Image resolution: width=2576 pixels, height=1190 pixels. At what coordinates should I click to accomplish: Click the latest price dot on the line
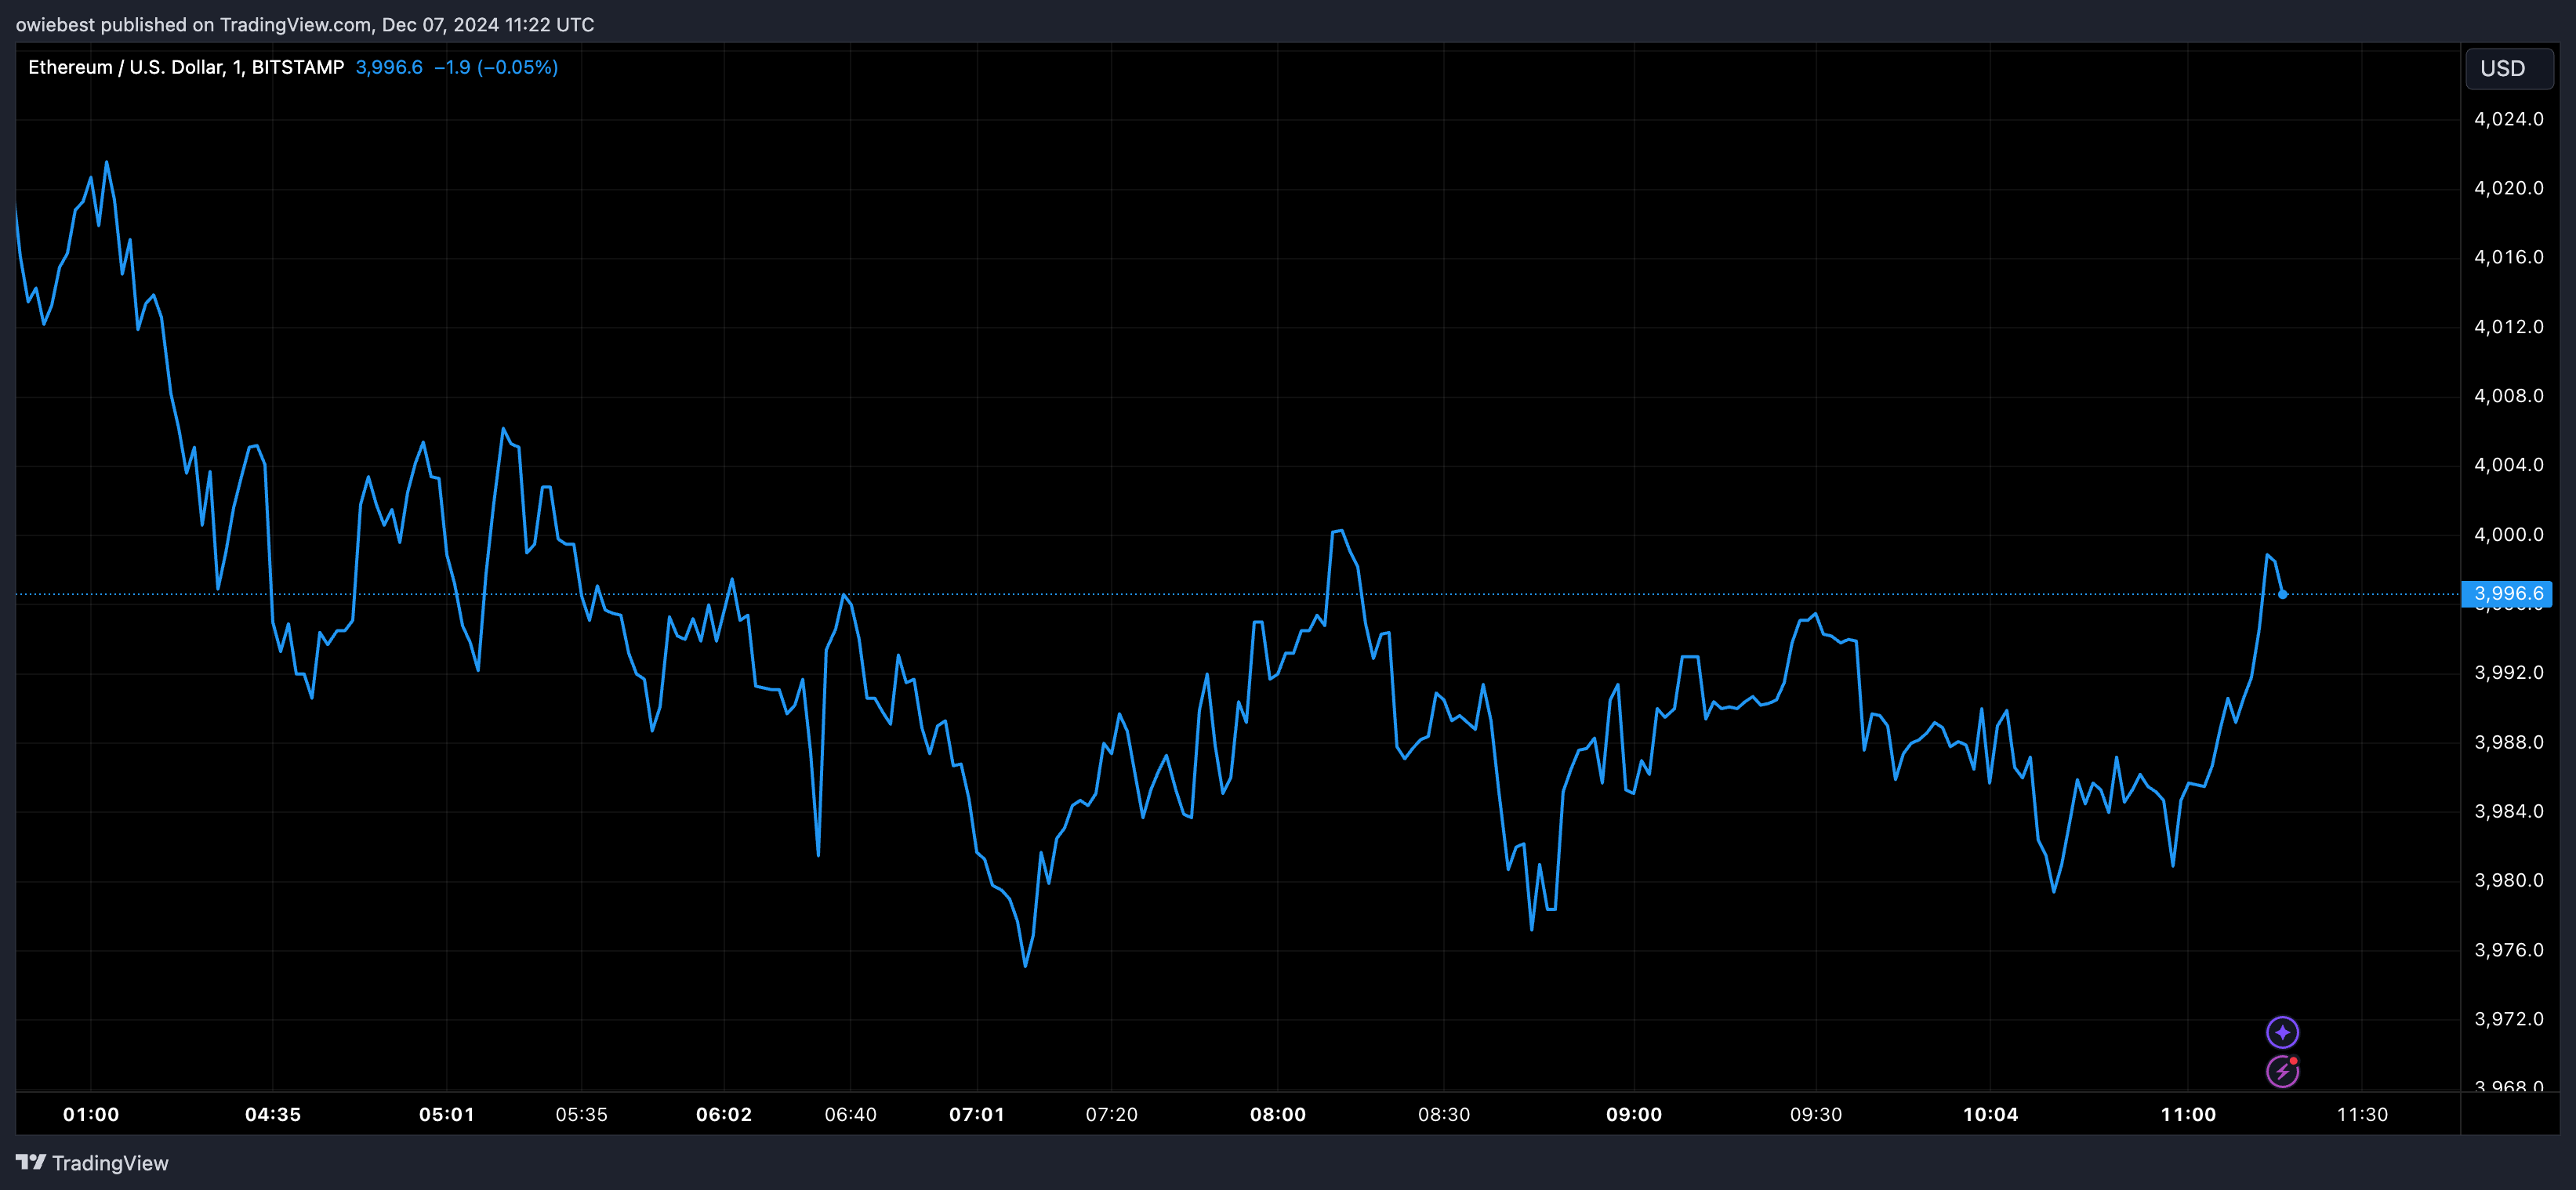click(x=2282, y=594)
